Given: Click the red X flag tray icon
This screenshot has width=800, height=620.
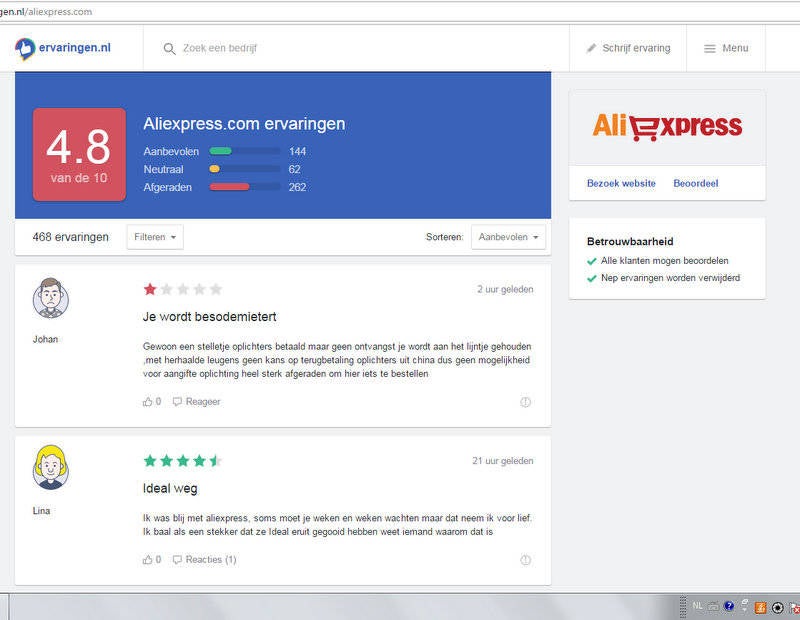Looking at the screenshot, I should coord(794,607).
